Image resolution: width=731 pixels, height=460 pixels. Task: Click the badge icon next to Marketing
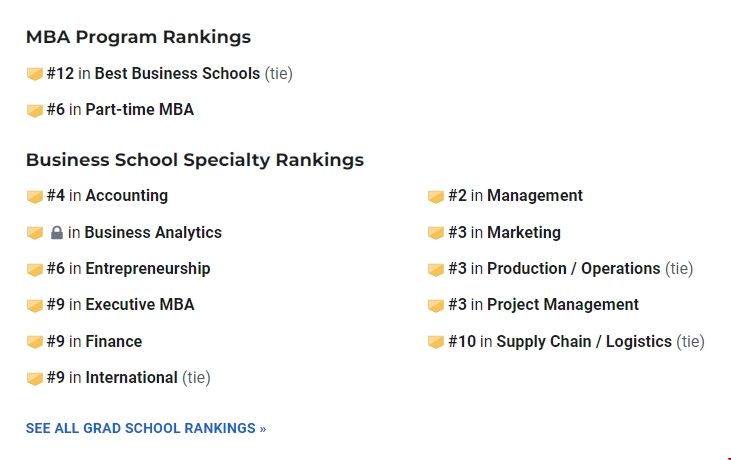[436, 233]
